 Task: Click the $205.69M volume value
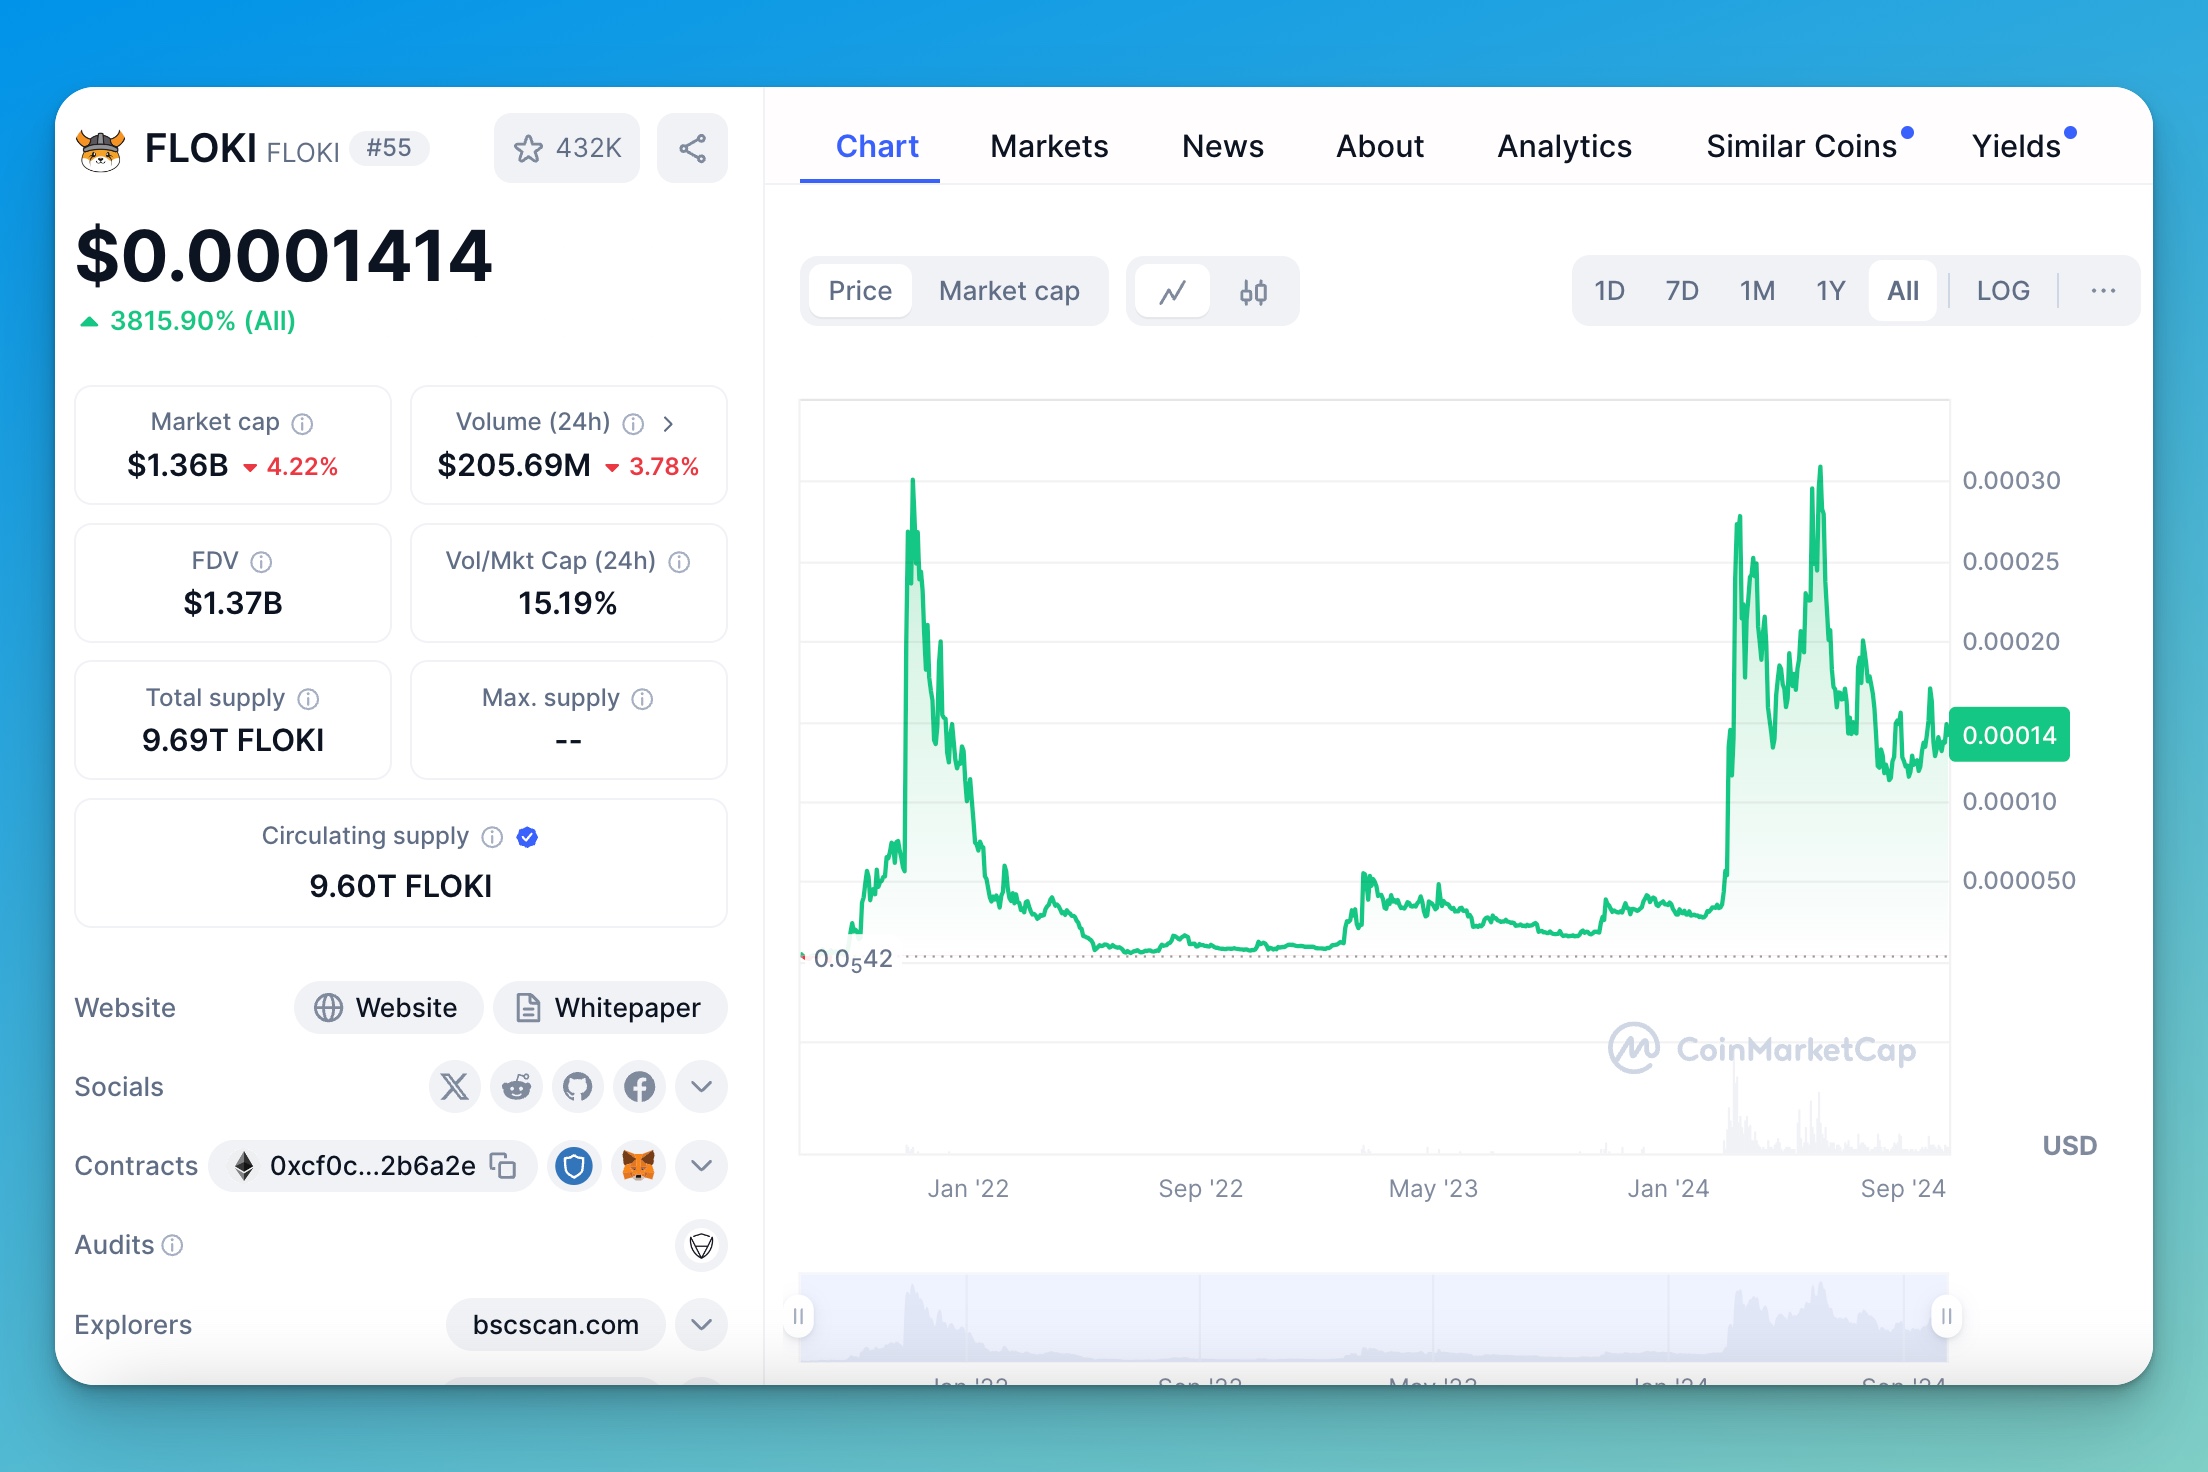point(514,466)
